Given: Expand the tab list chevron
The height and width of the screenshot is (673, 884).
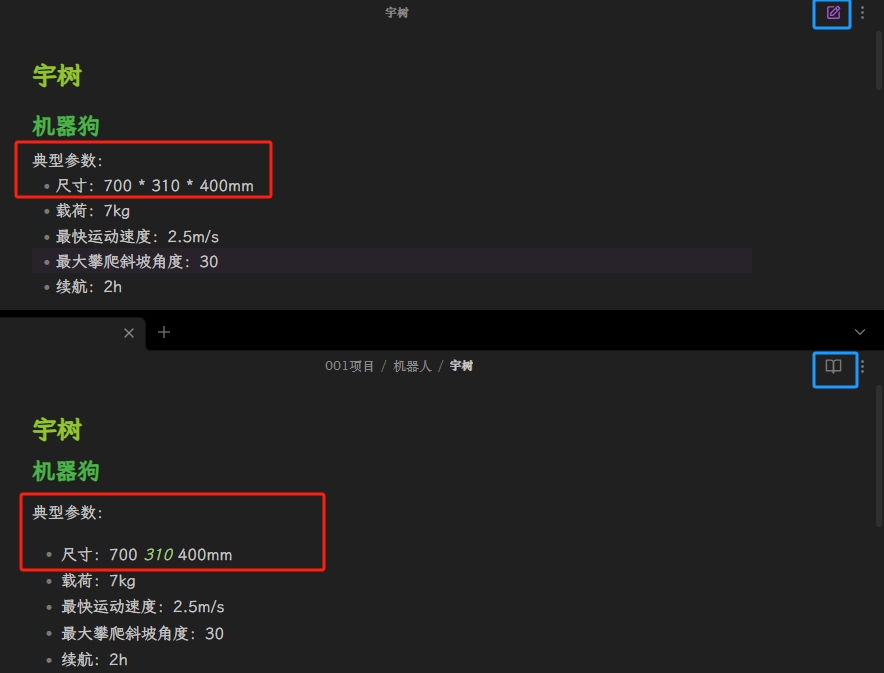Looking at the screenshot, I should pos(860,332).
